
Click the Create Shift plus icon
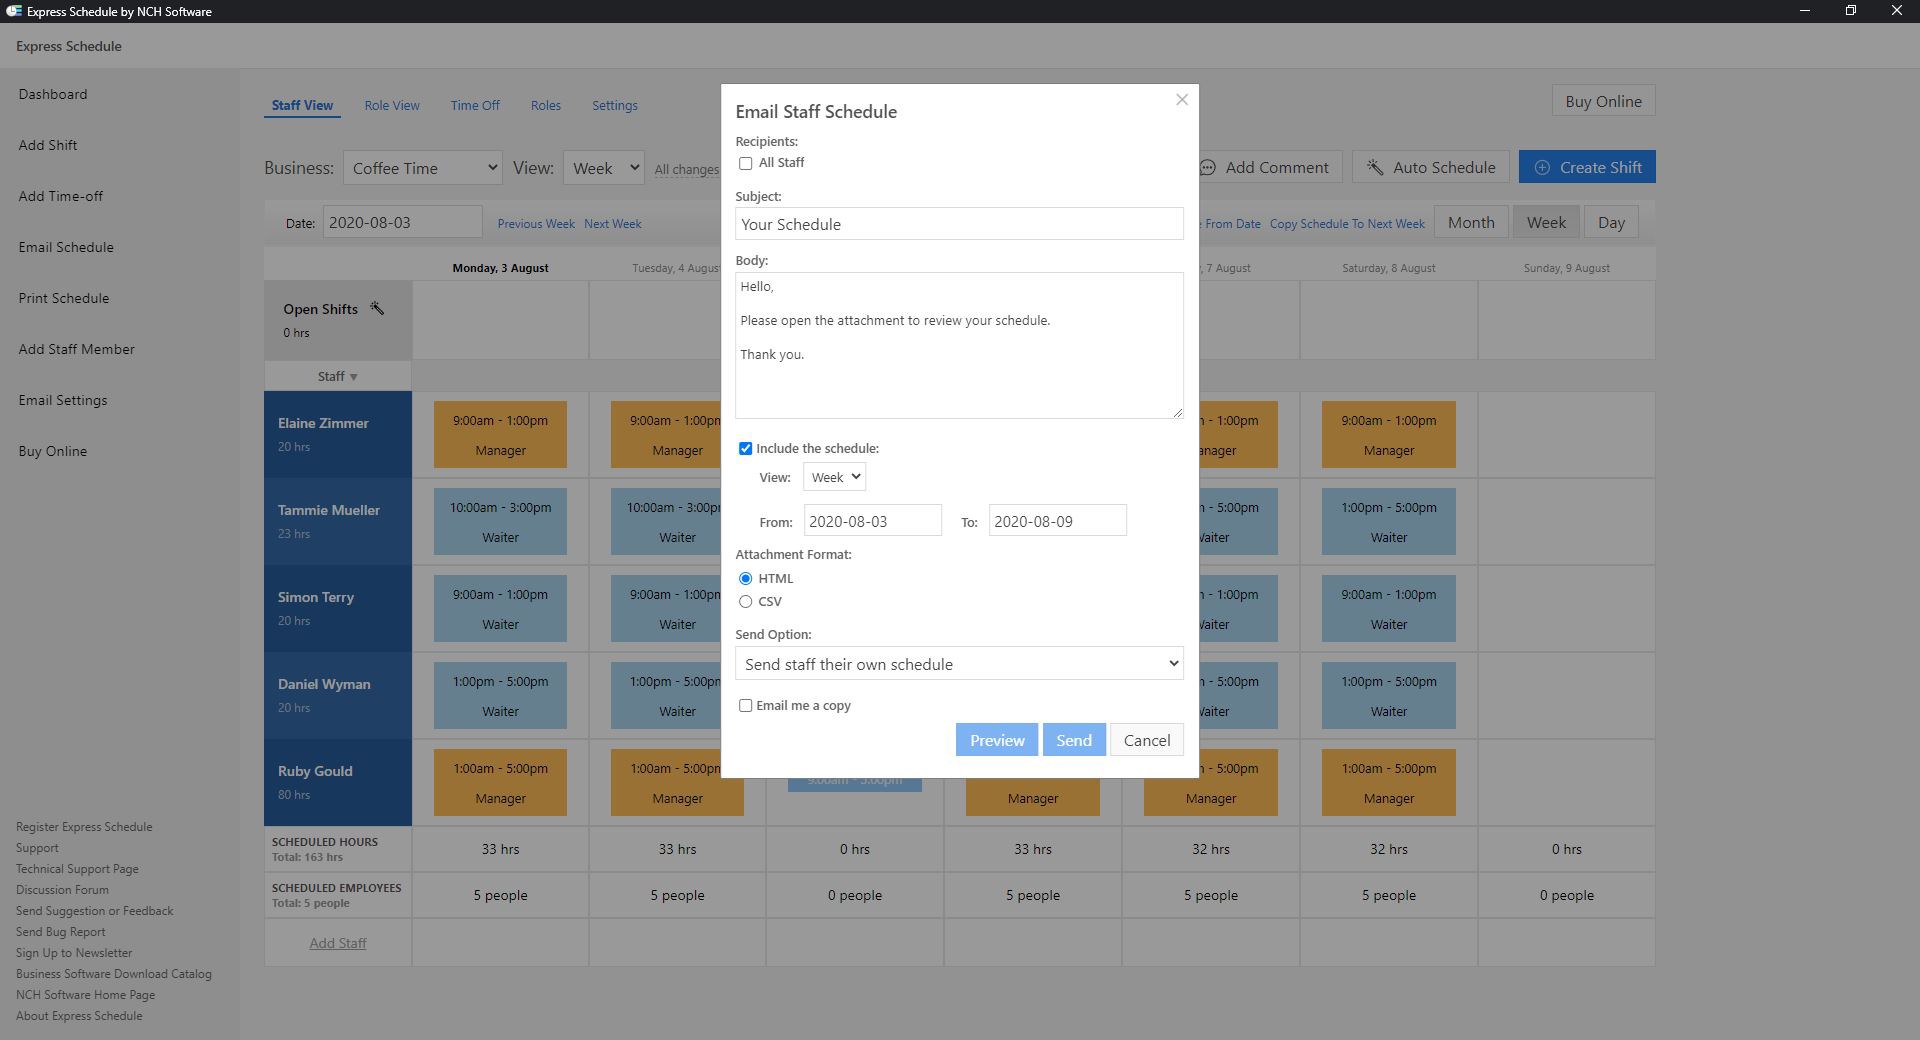1542,168
